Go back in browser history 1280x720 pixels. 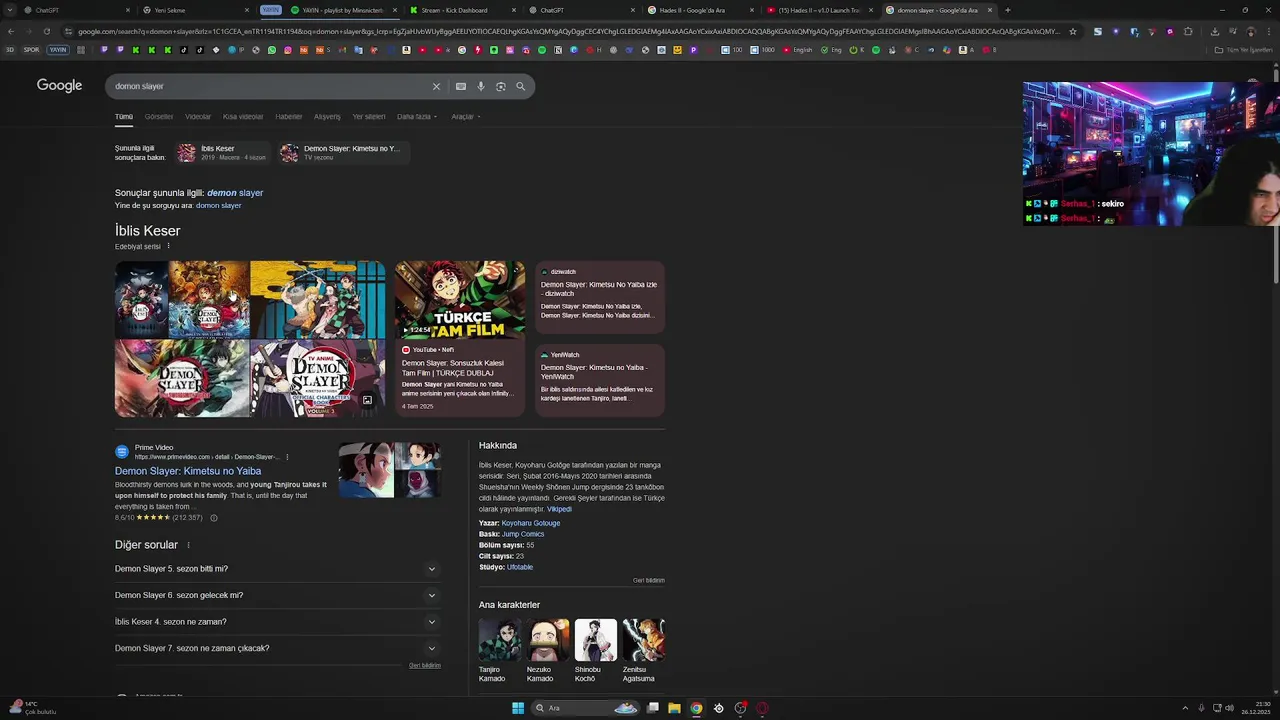pos(11,31)
